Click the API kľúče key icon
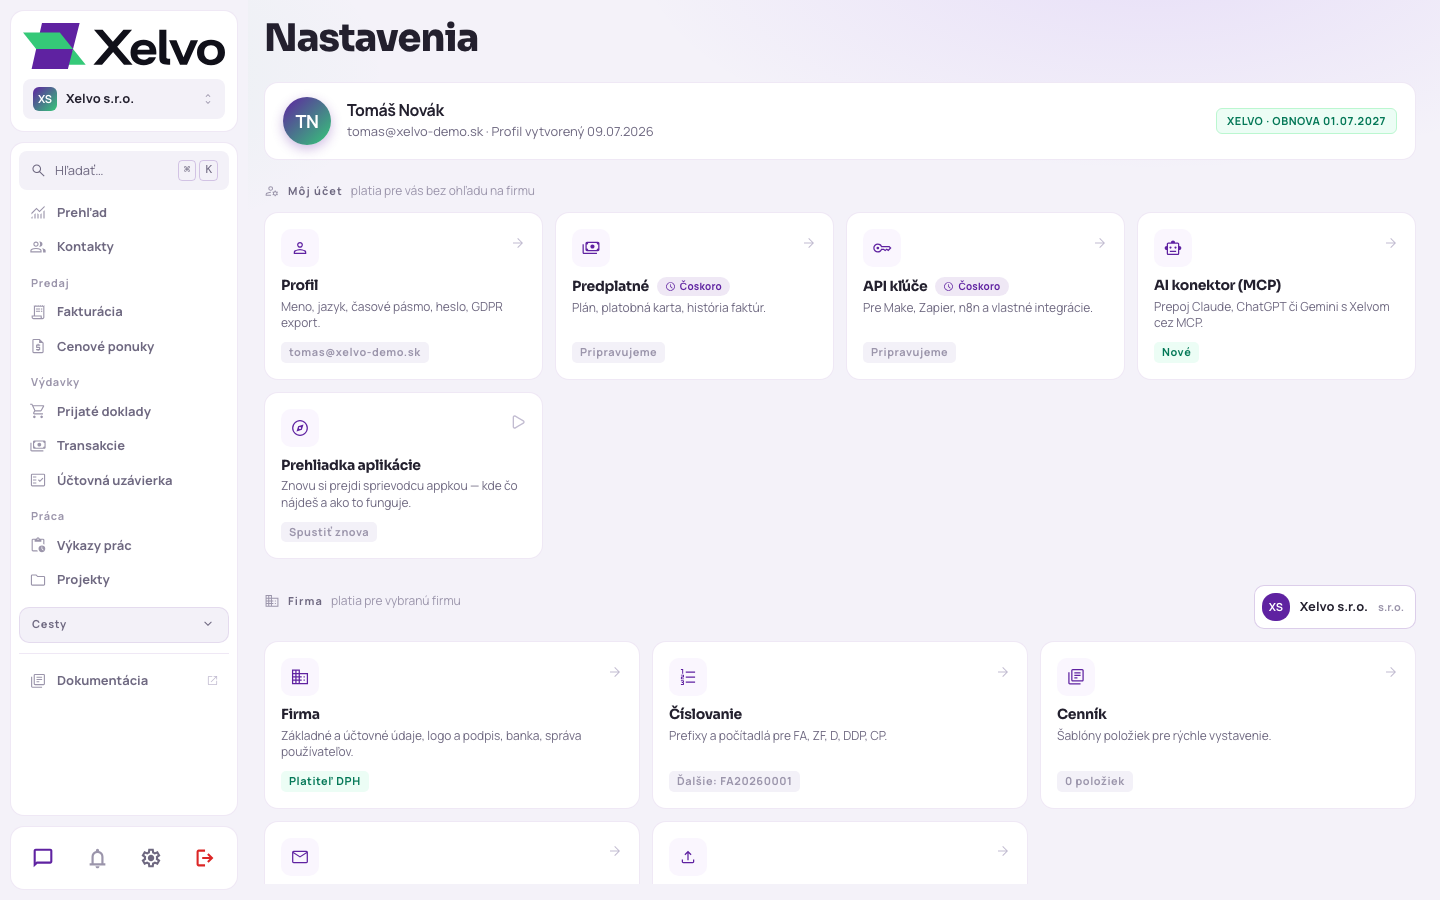 [x=882, y=248]
